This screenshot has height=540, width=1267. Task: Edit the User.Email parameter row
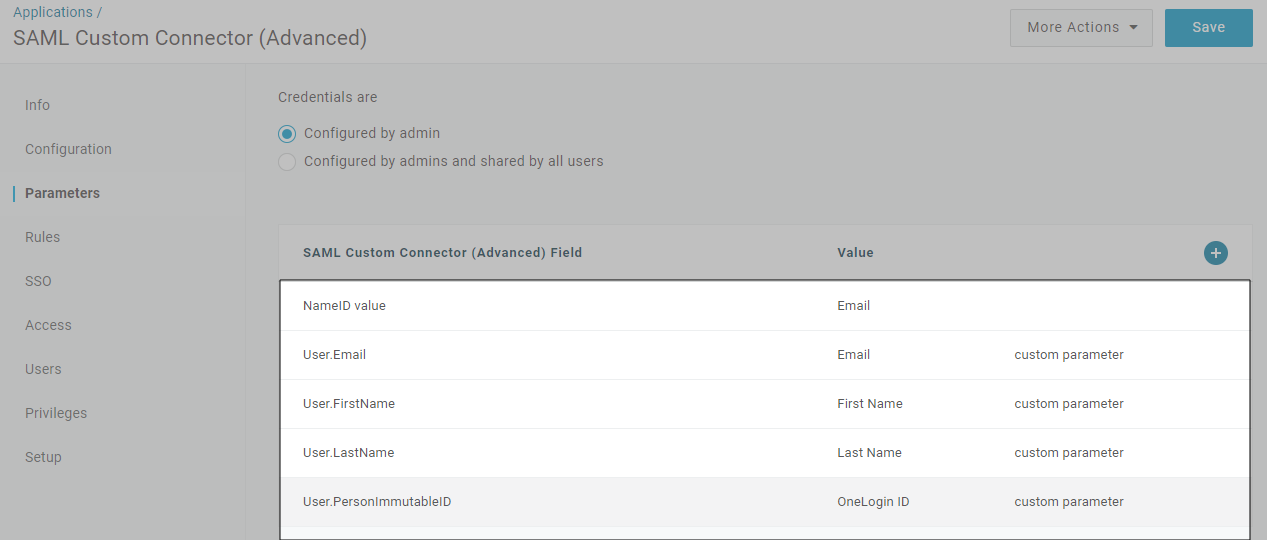coord(335,355)
